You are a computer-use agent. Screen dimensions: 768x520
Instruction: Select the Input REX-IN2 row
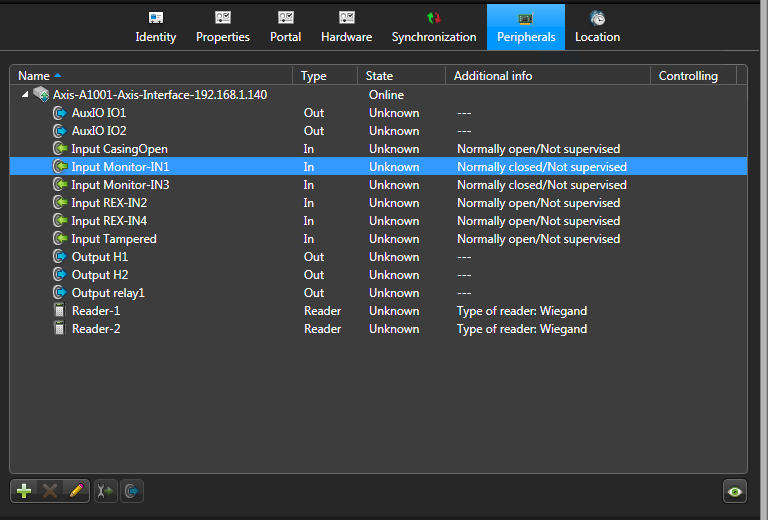click(x=109, y=203)
